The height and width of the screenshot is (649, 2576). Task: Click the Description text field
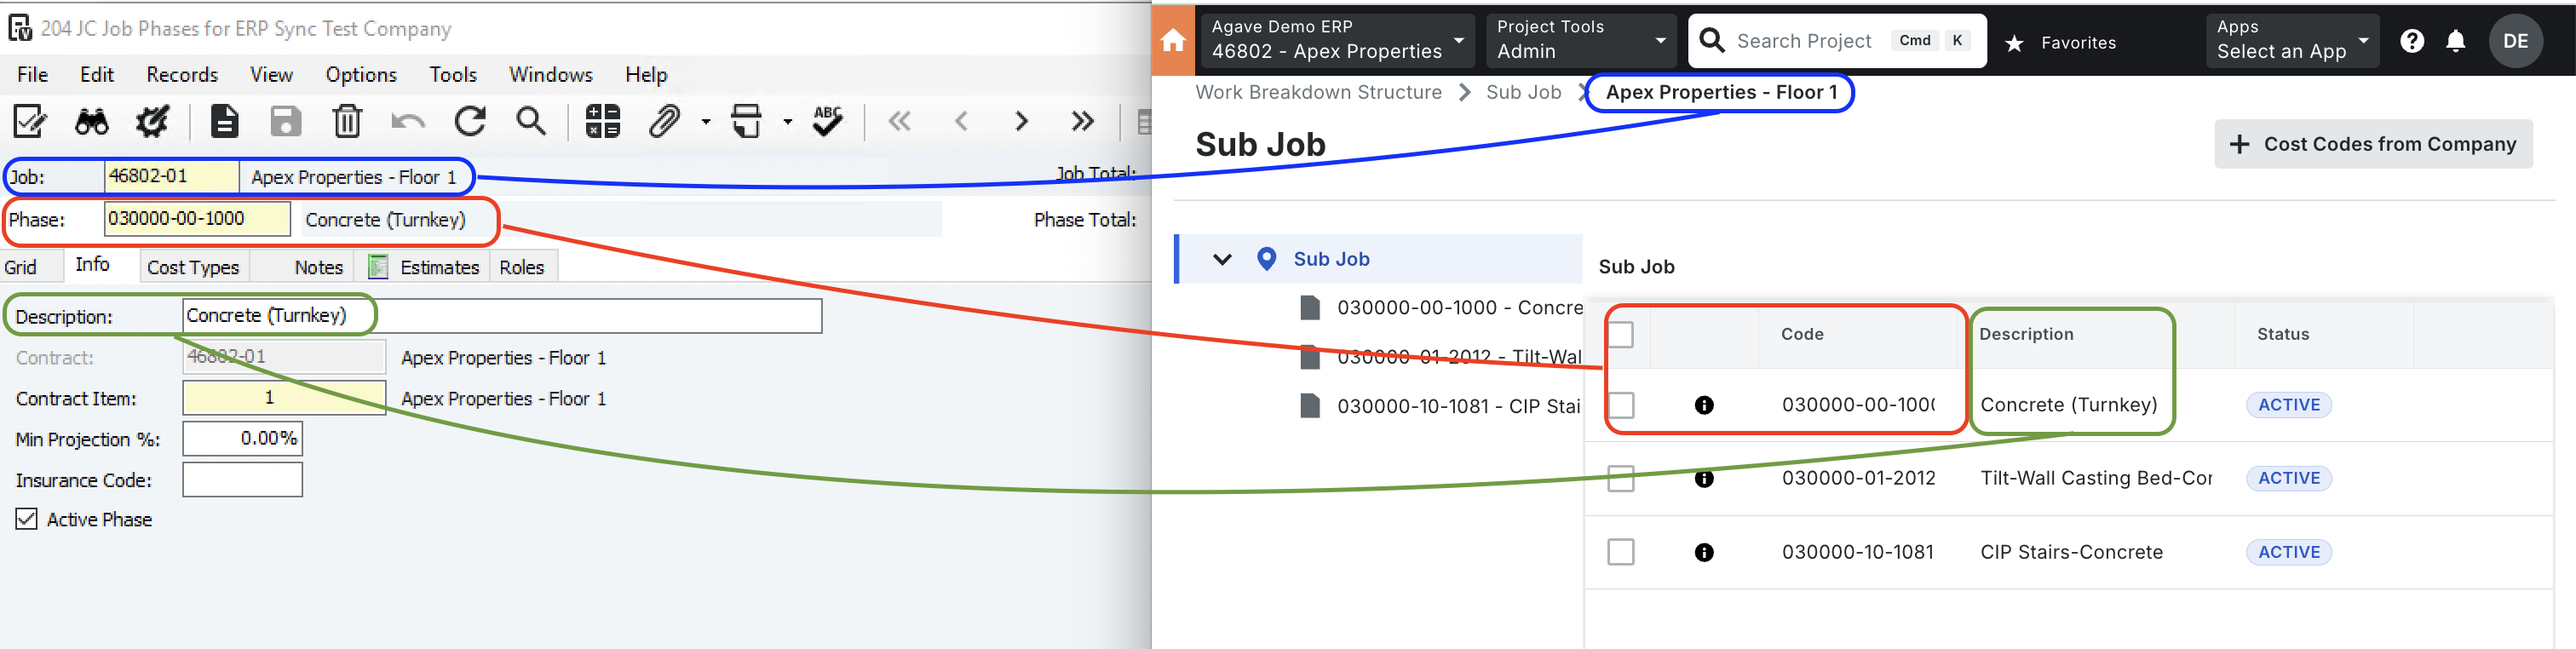tap(502, 315)
